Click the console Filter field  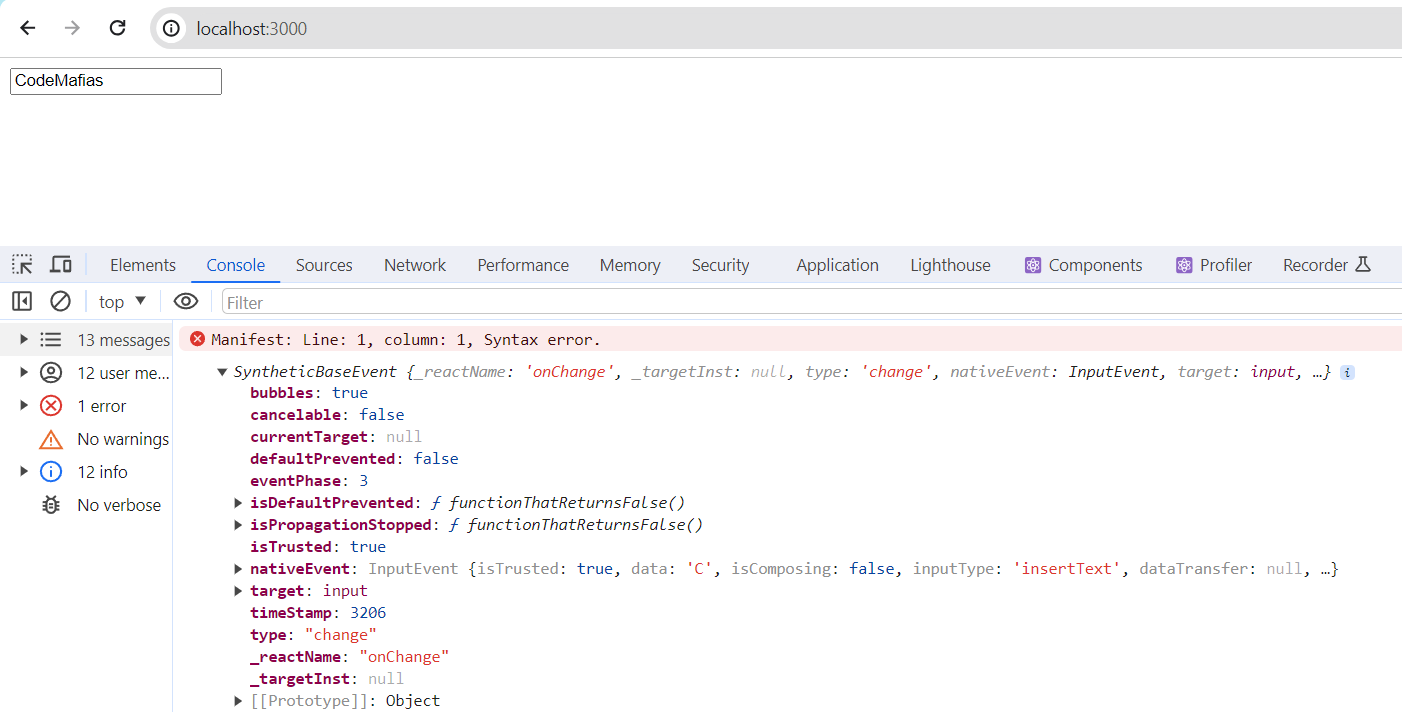coord(812,302)
